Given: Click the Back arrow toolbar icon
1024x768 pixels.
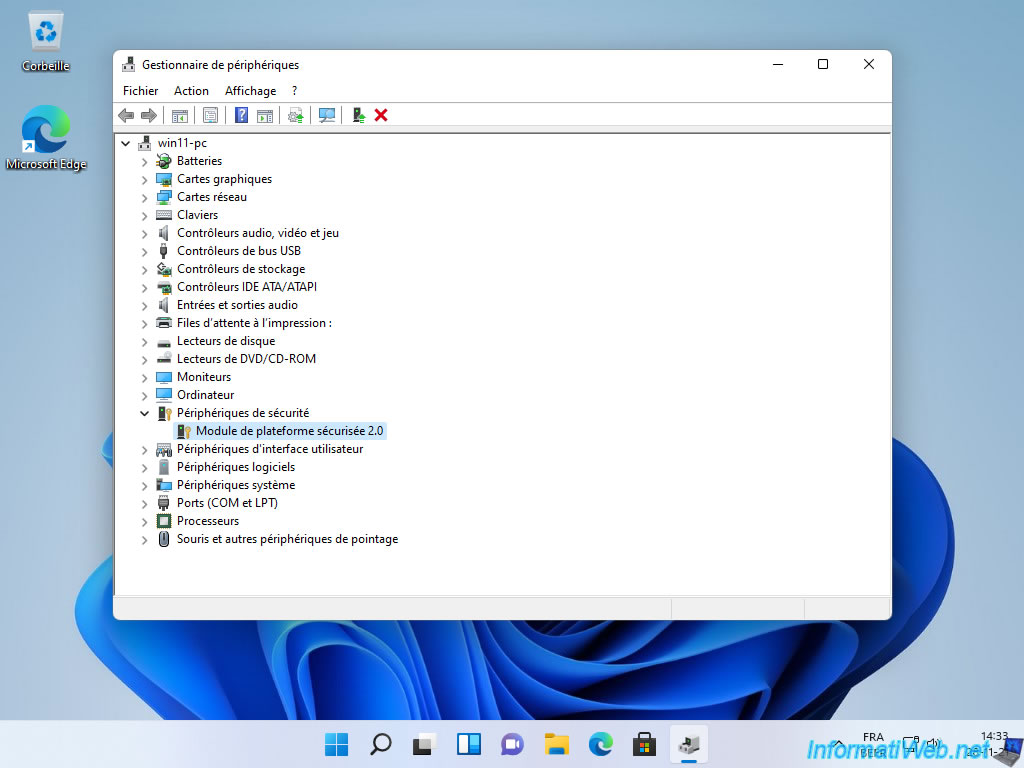Looking at the screenshot, I should point(126,116).
